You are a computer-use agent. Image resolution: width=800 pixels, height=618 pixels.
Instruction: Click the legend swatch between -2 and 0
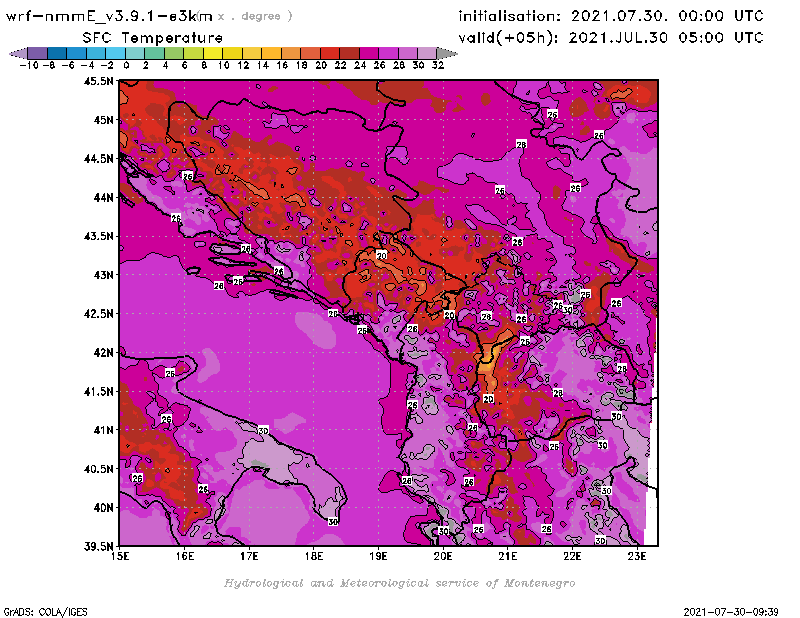click(115, 53)
